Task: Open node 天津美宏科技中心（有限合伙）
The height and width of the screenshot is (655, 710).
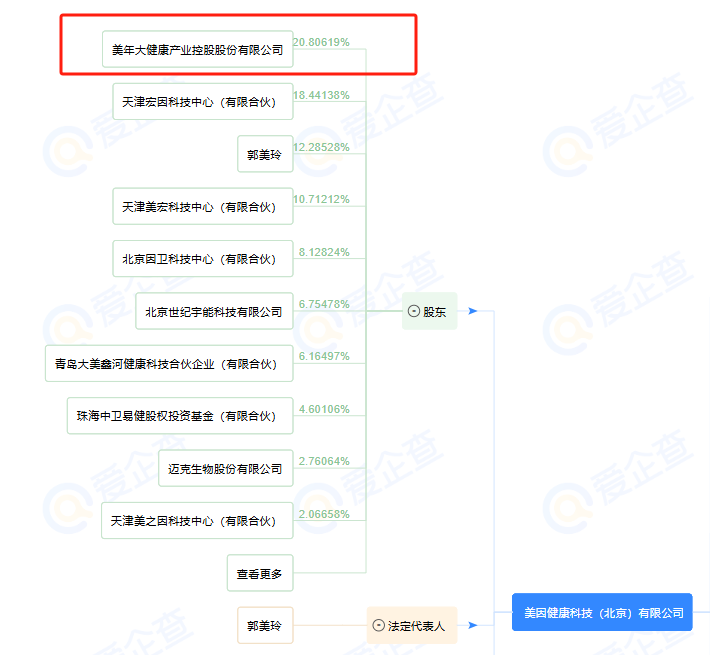Action: (x=203, y=206)
